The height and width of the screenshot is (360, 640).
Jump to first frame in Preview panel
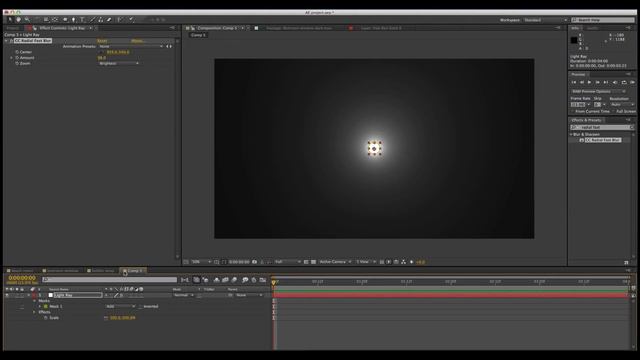pos(574,82)
